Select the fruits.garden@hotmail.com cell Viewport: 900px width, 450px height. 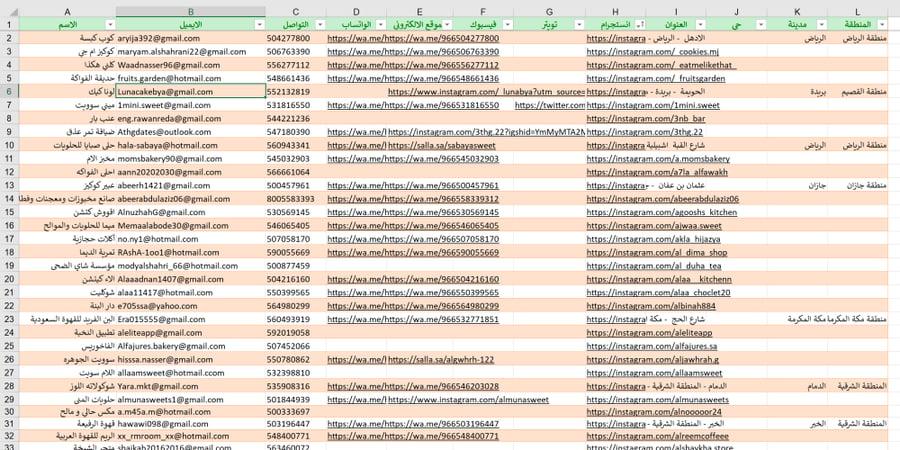point(191,79)
